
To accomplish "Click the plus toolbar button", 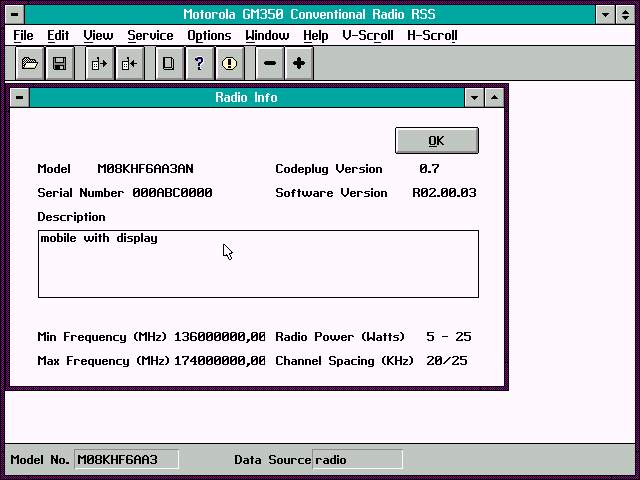I will click(x=299, y=63).
